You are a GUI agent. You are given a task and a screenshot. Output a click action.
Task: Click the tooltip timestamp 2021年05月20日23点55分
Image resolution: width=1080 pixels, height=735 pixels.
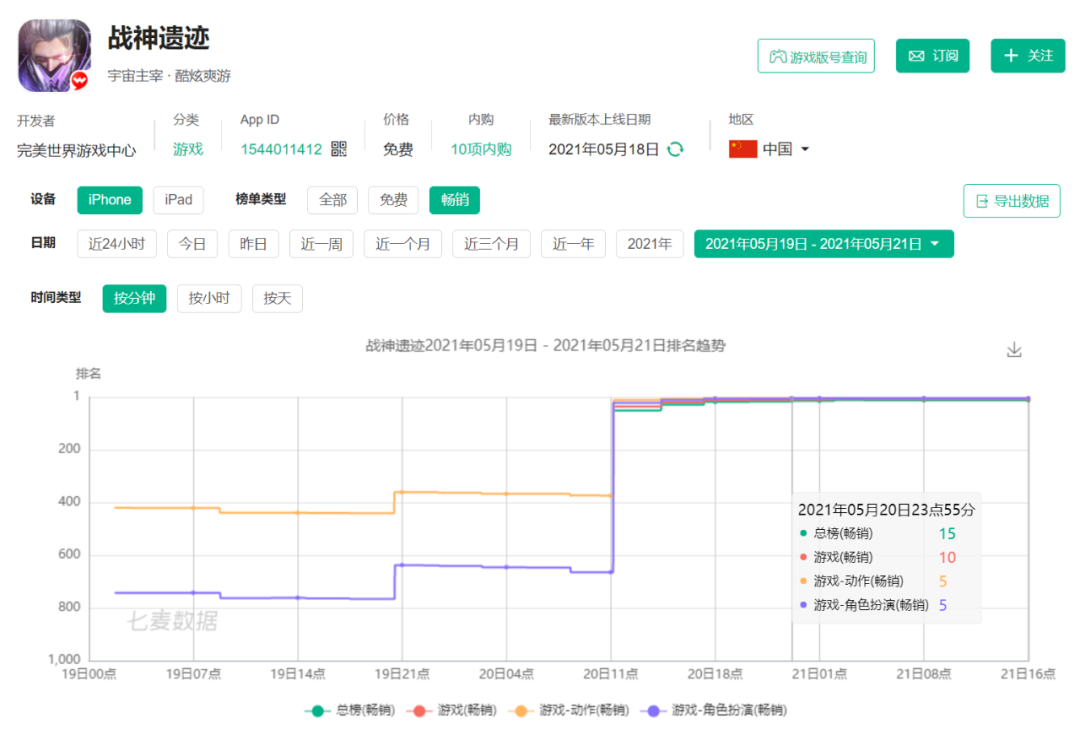886,510
